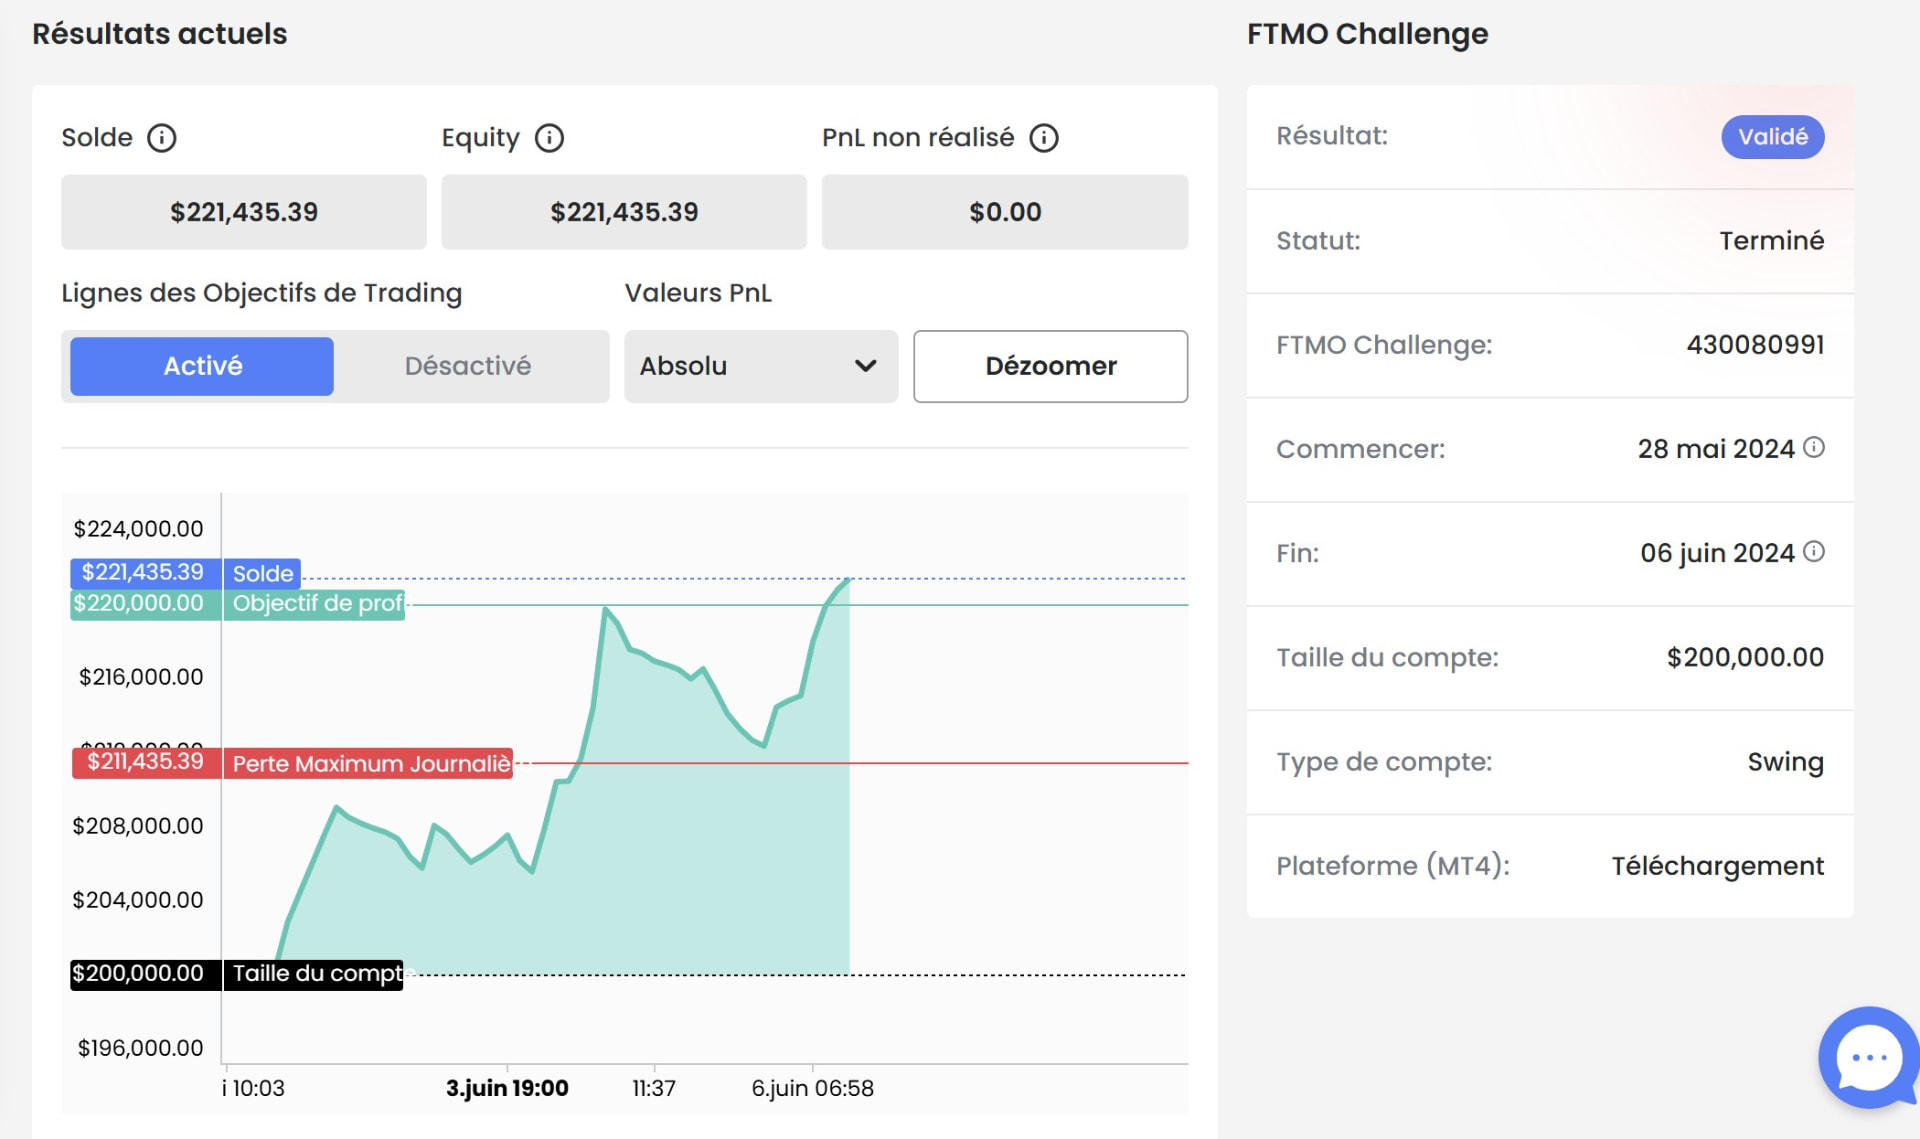Click the info icon next to Equity
The width and height of the screenshot is (1920, 1139).
pyautogui.click(x=549, y=138)
